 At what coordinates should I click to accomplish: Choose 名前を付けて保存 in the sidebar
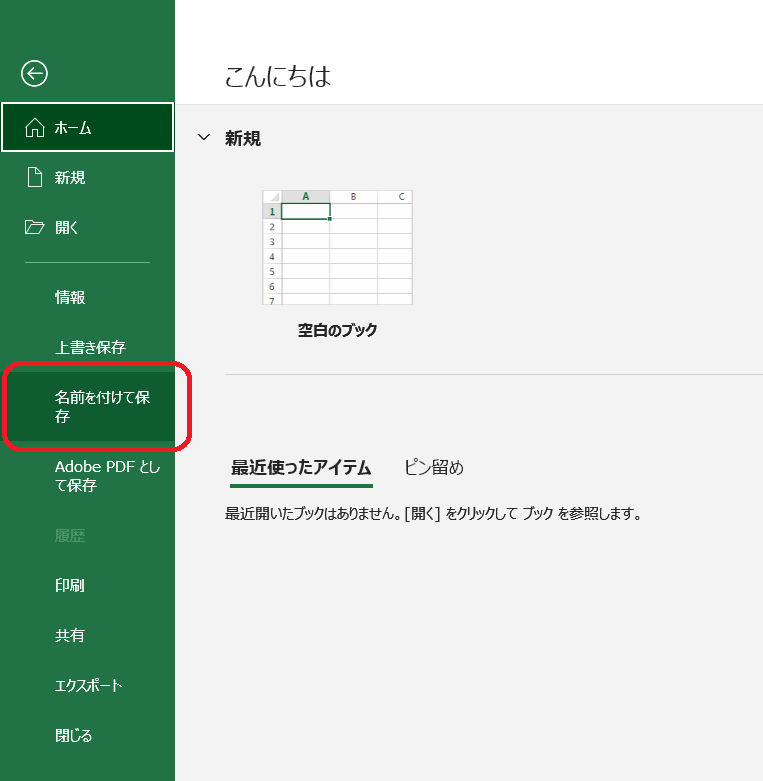coord(102,407)
